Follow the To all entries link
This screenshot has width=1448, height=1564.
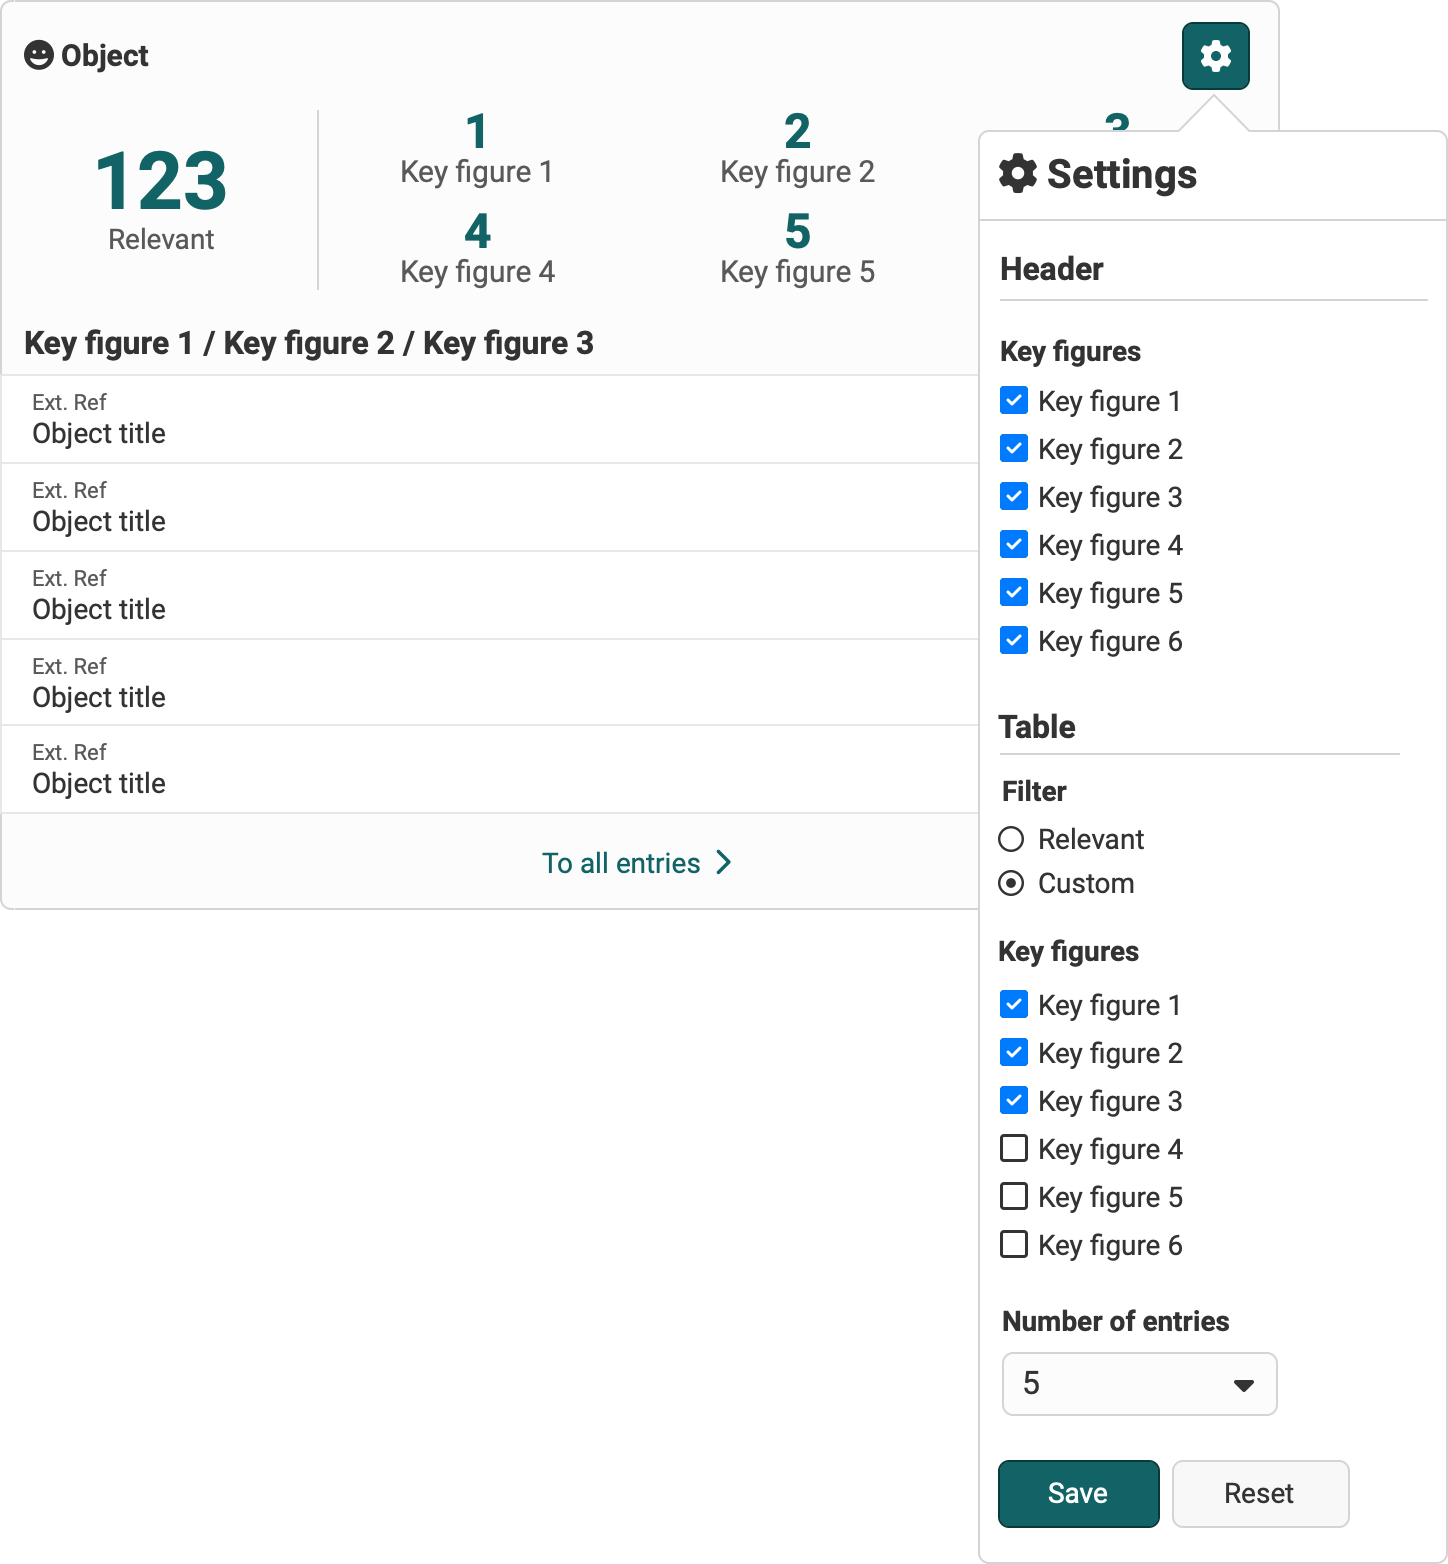[622, 862]
